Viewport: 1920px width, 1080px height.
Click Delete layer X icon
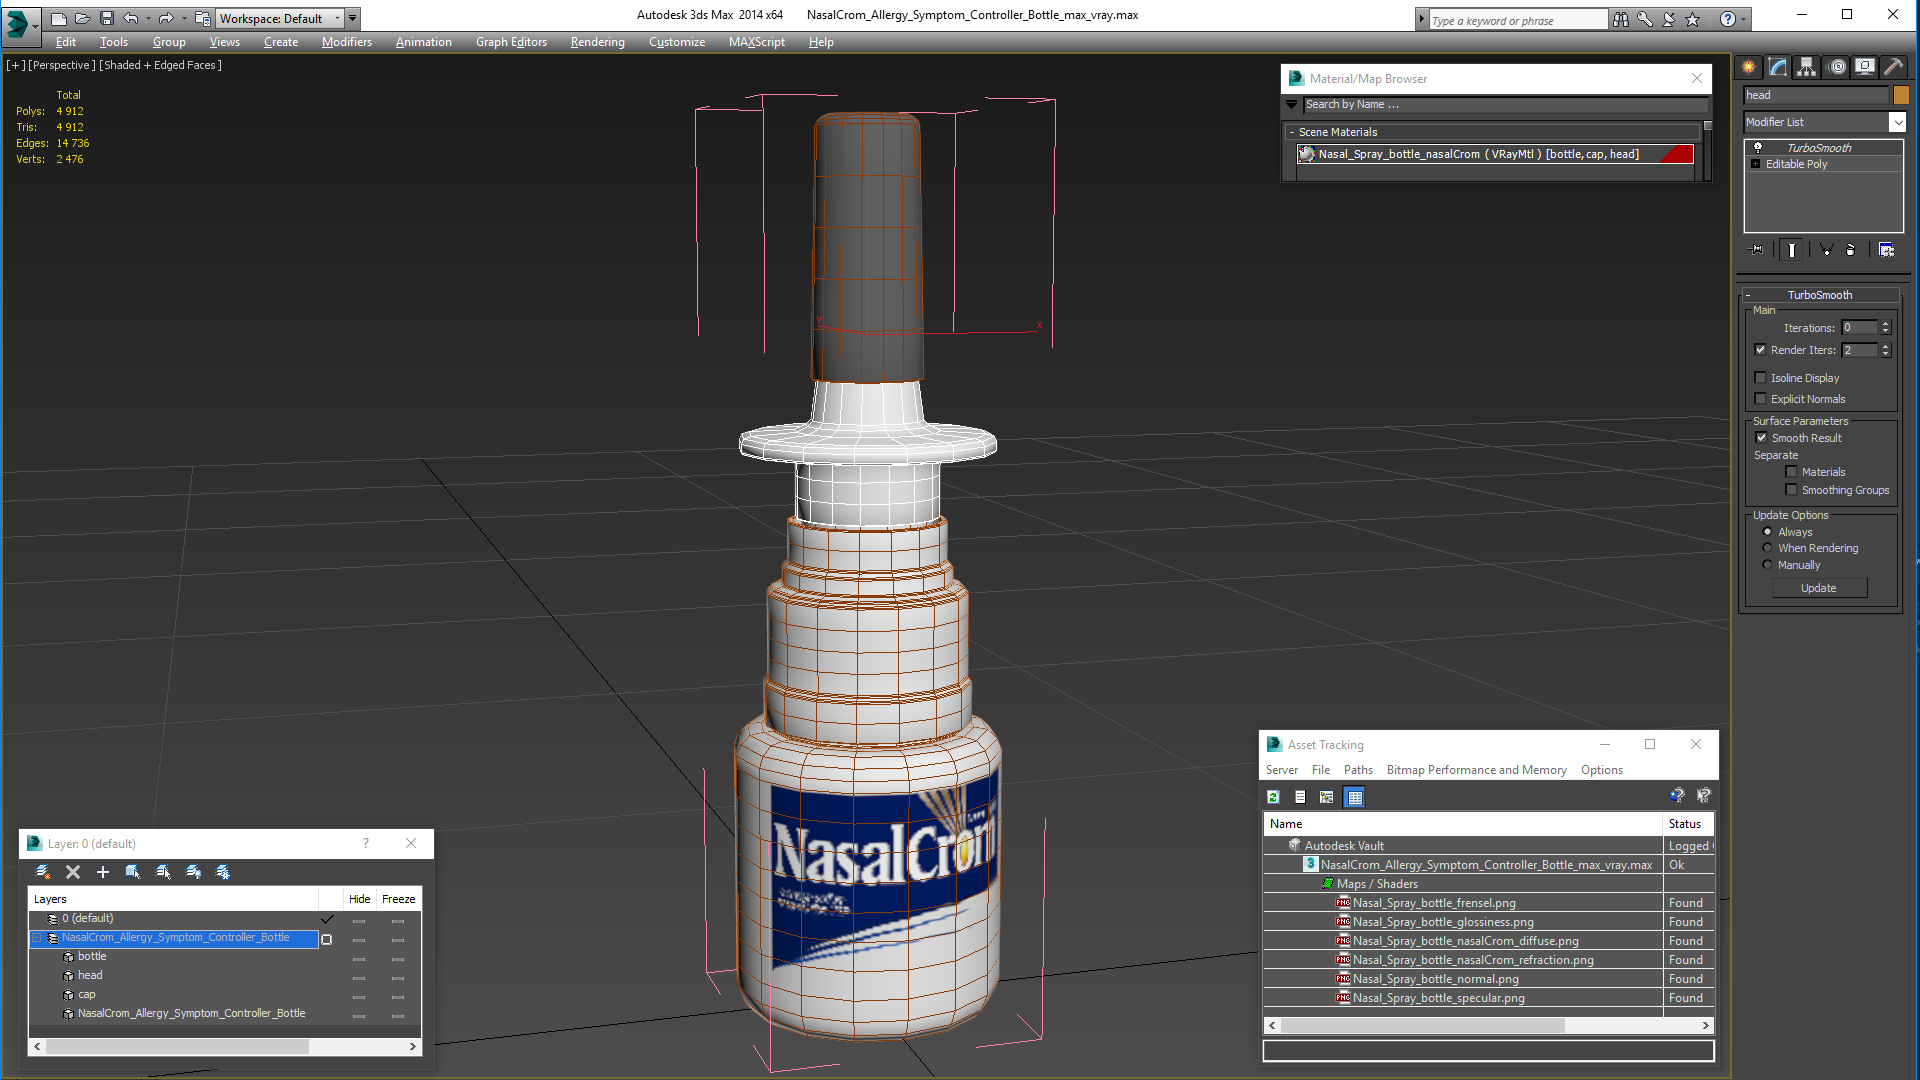point(73,872)
